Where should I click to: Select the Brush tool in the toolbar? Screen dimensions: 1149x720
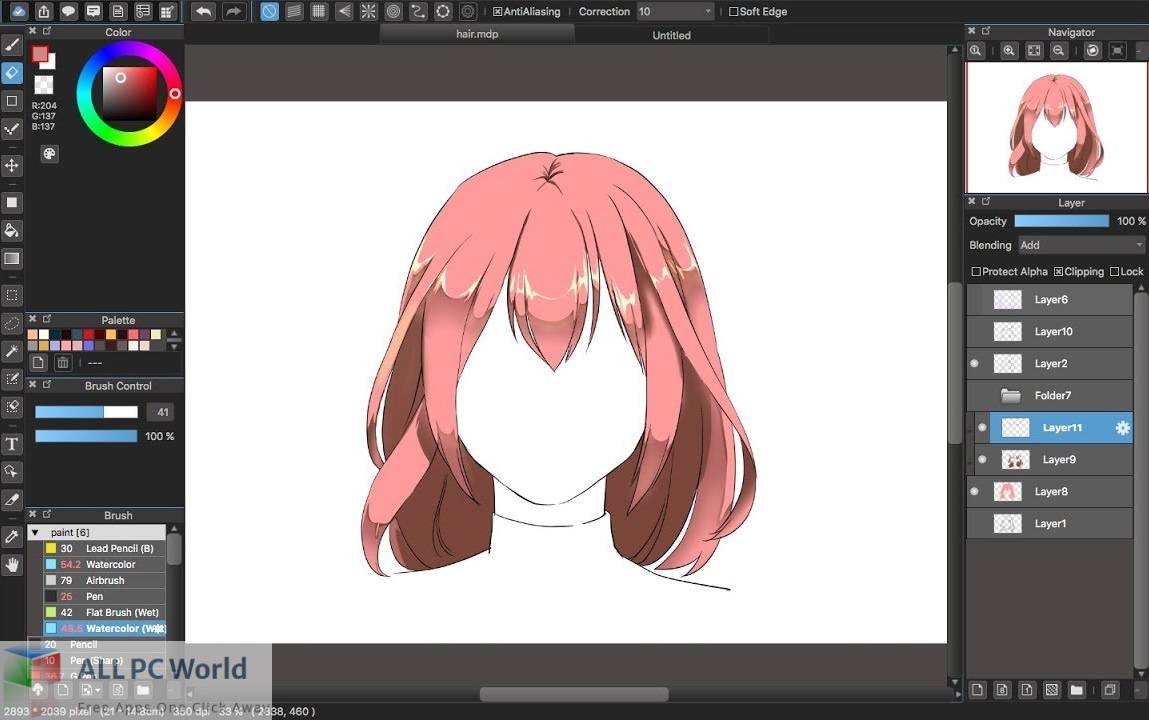click(12, 44)
